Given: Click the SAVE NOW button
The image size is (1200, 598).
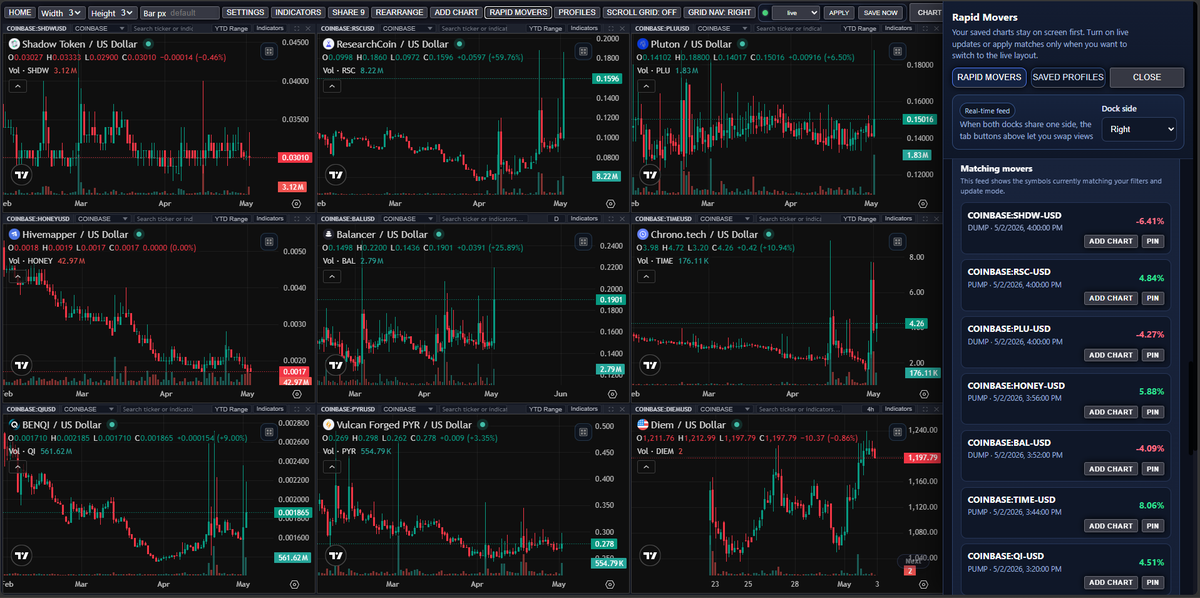Looking at the screenshot, I should coord(880,13).
